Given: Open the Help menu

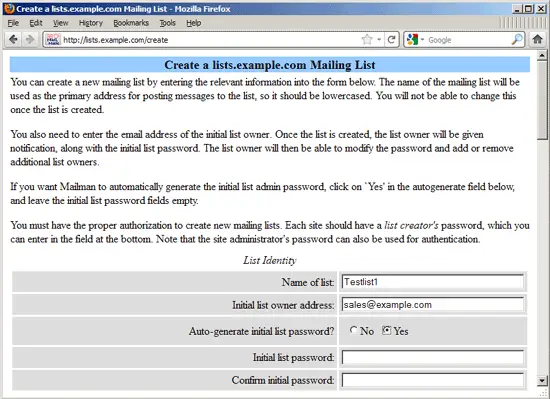Looking at the screenshot, I should coord(194,23).
